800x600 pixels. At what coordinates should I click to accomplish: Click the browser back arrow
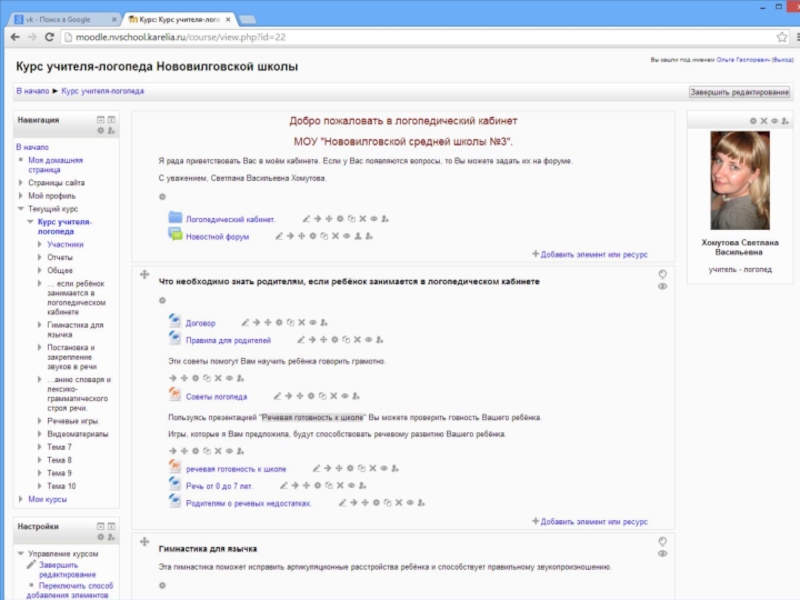(x=15, y=37)
